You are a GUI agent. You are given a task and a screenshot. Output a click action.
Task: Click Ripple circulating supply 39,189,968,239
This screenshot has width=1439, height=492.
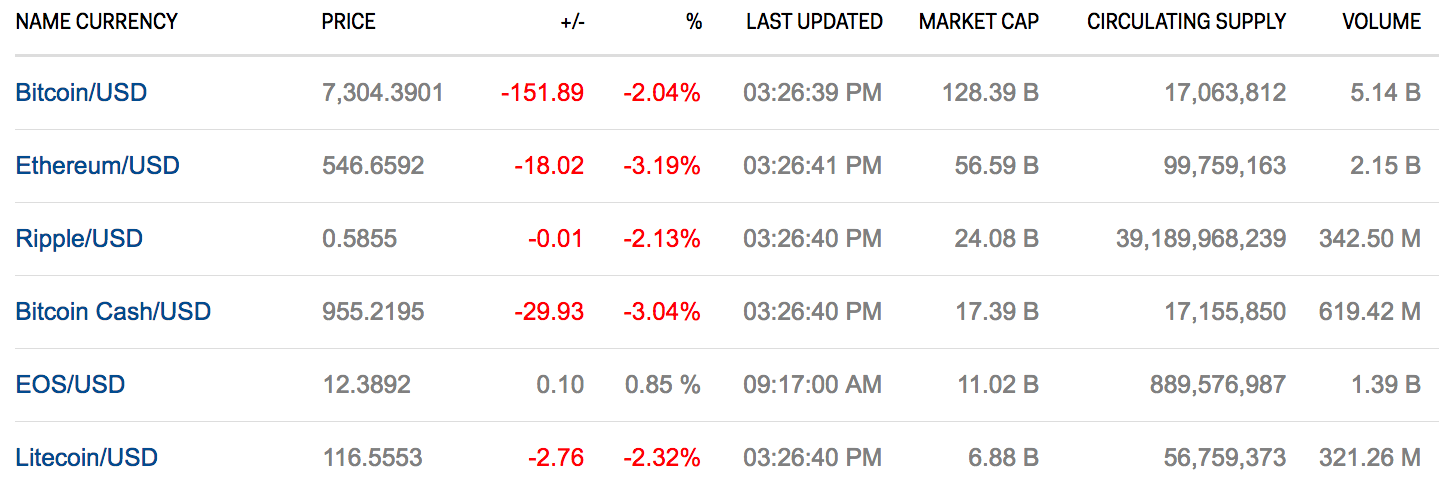(x=1200, y=239)
